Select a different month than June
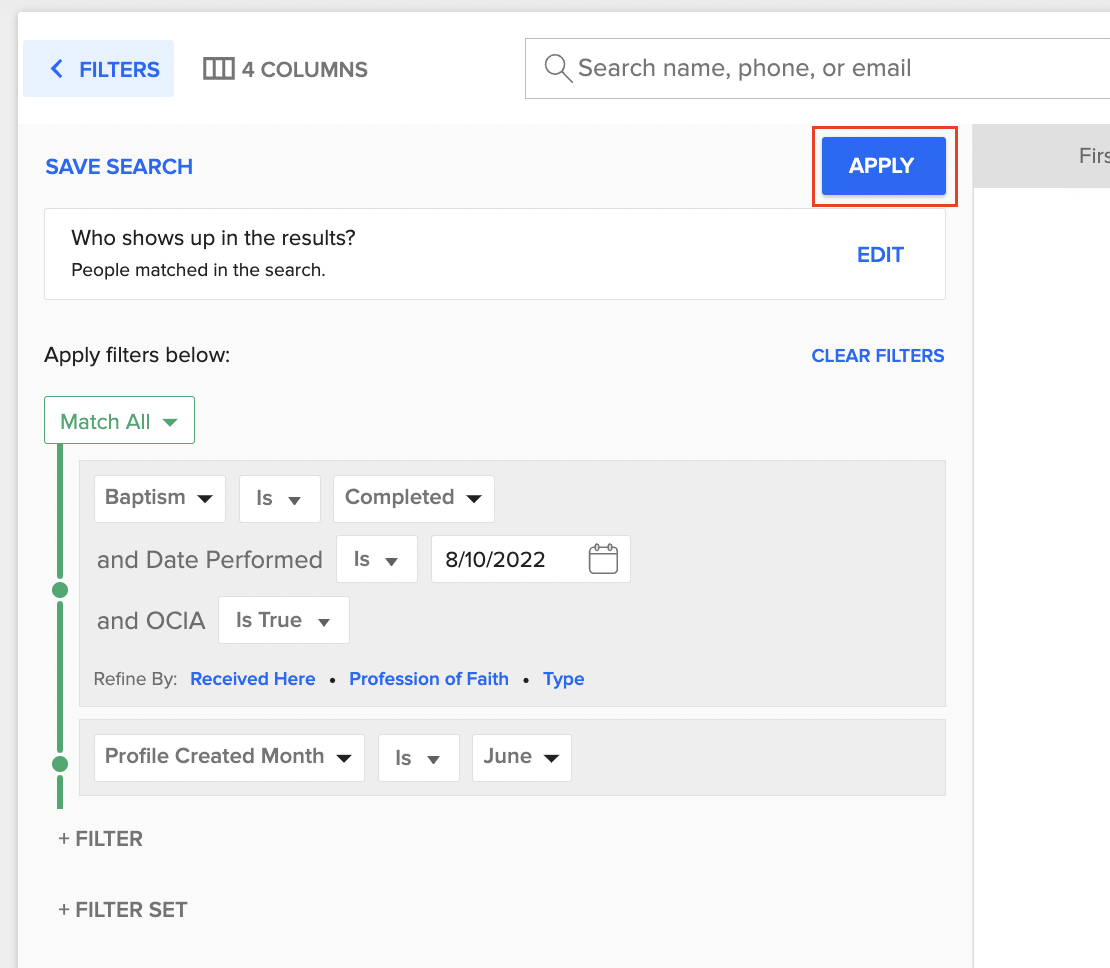 coord(521,757)
